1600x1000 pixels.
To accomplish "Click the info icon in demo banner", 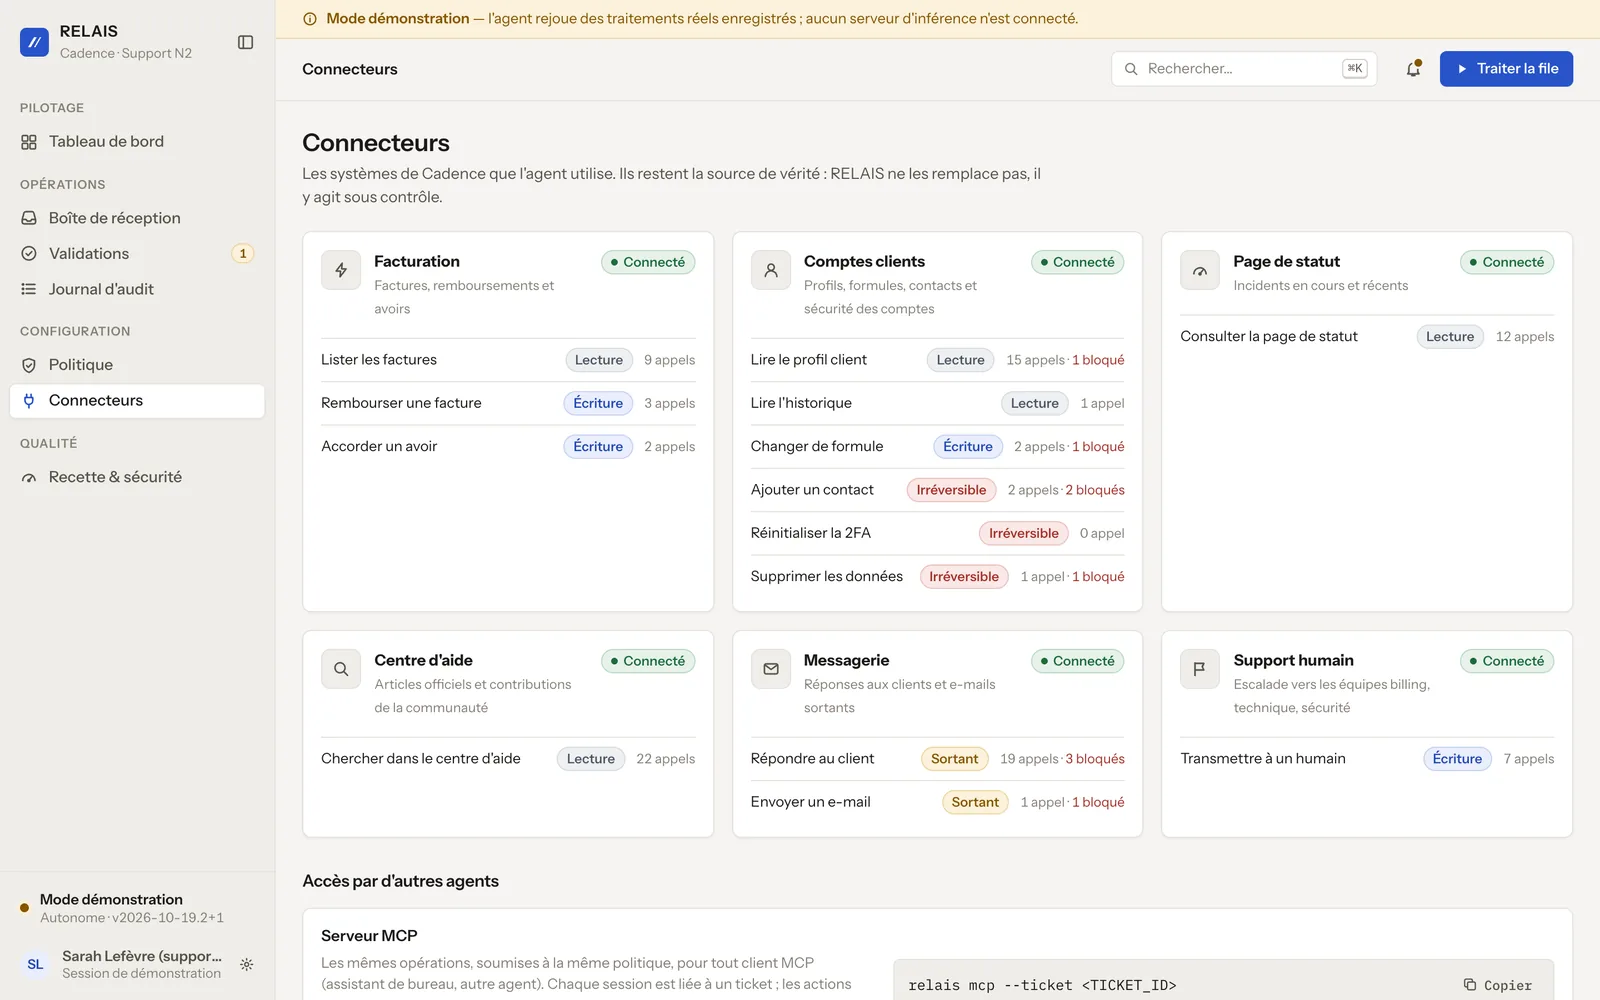I will 310,19.
